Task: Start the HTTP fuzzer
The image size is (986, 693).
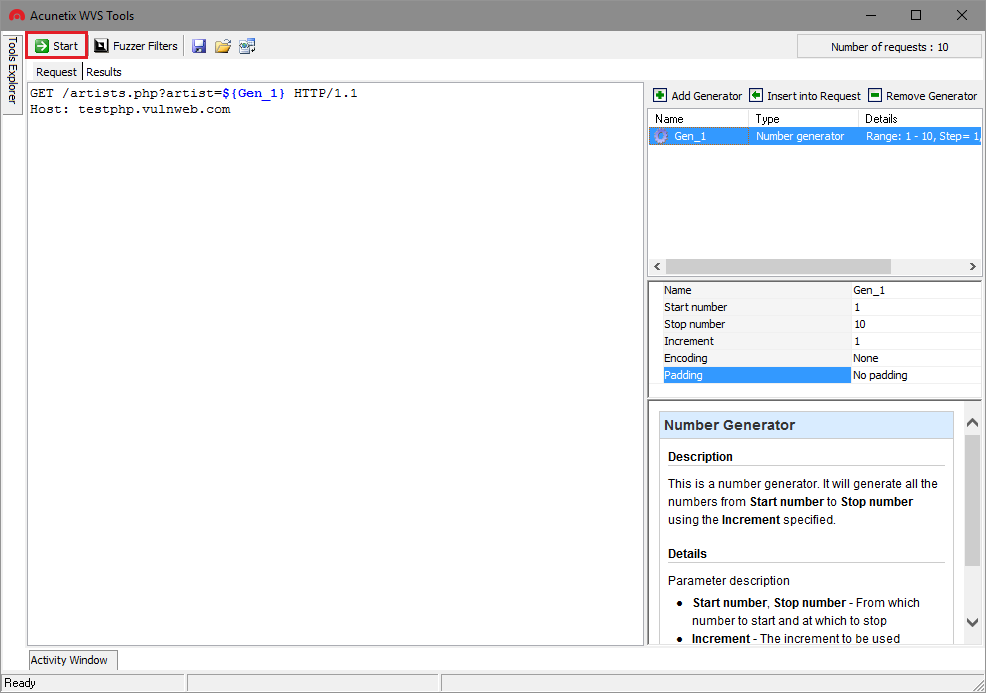Action: click(x=57, y=46)
